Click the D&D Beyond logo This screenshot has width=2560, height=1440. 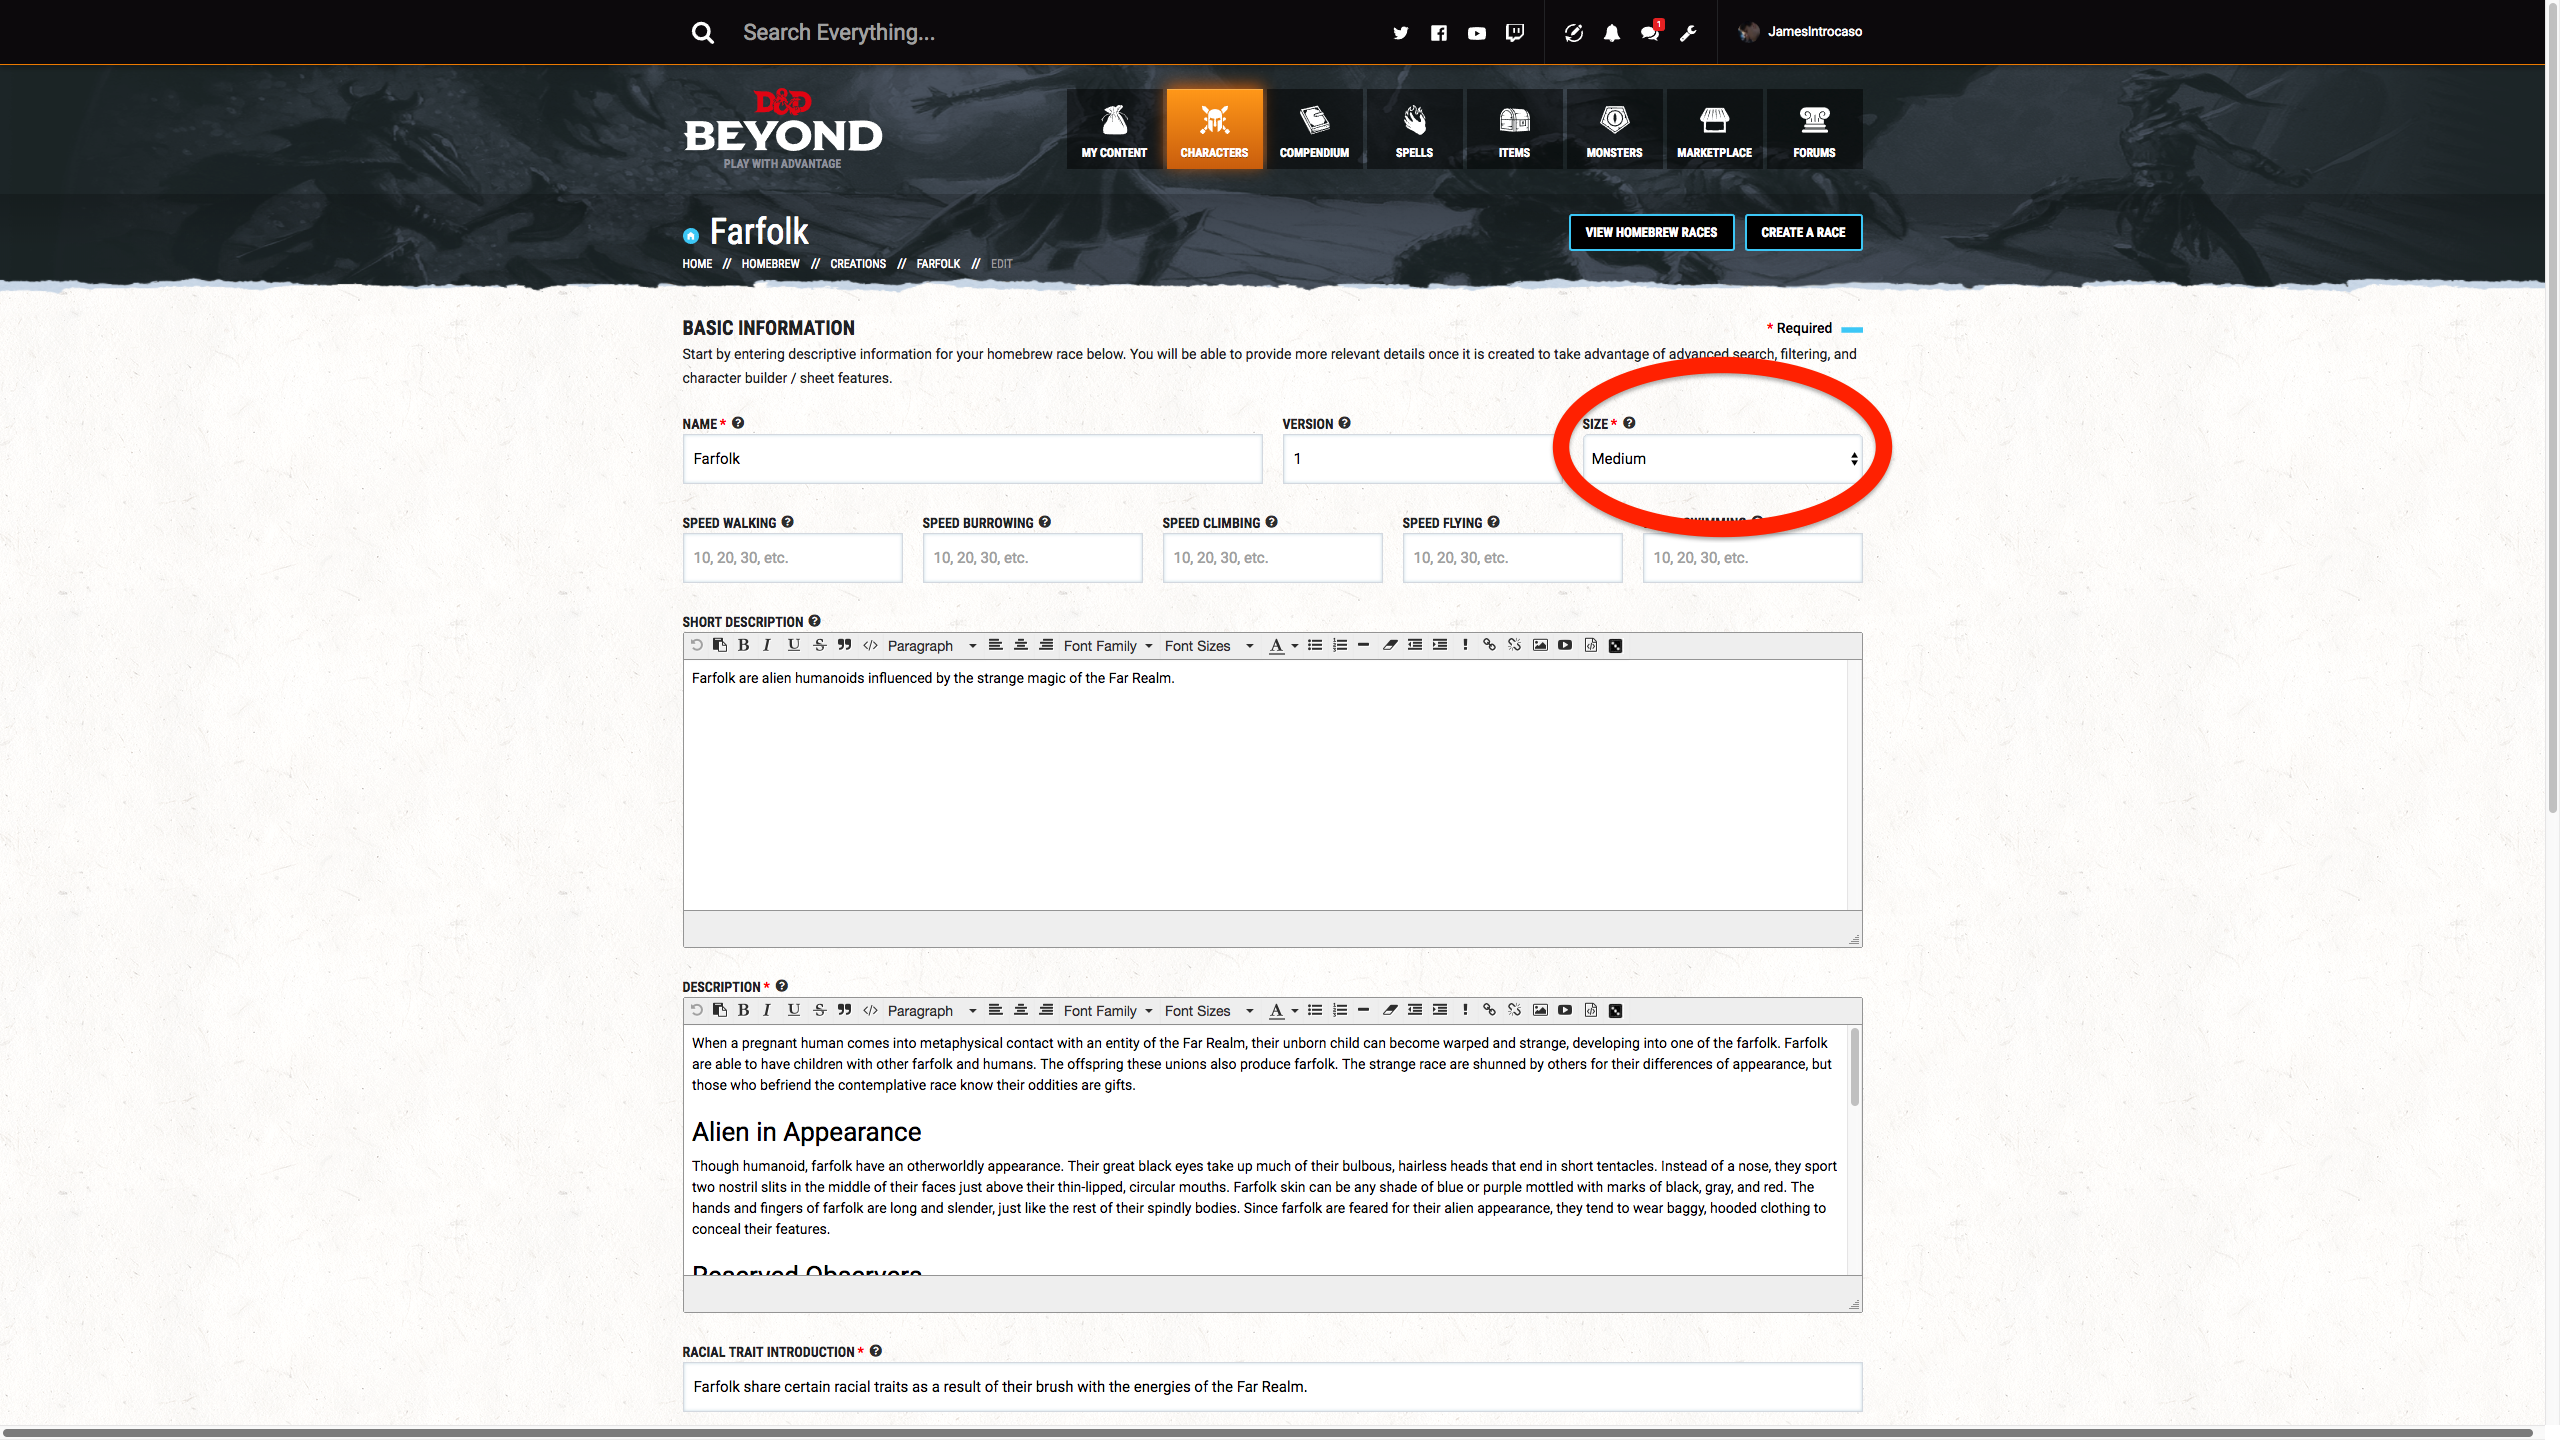(x=782, y=130)
